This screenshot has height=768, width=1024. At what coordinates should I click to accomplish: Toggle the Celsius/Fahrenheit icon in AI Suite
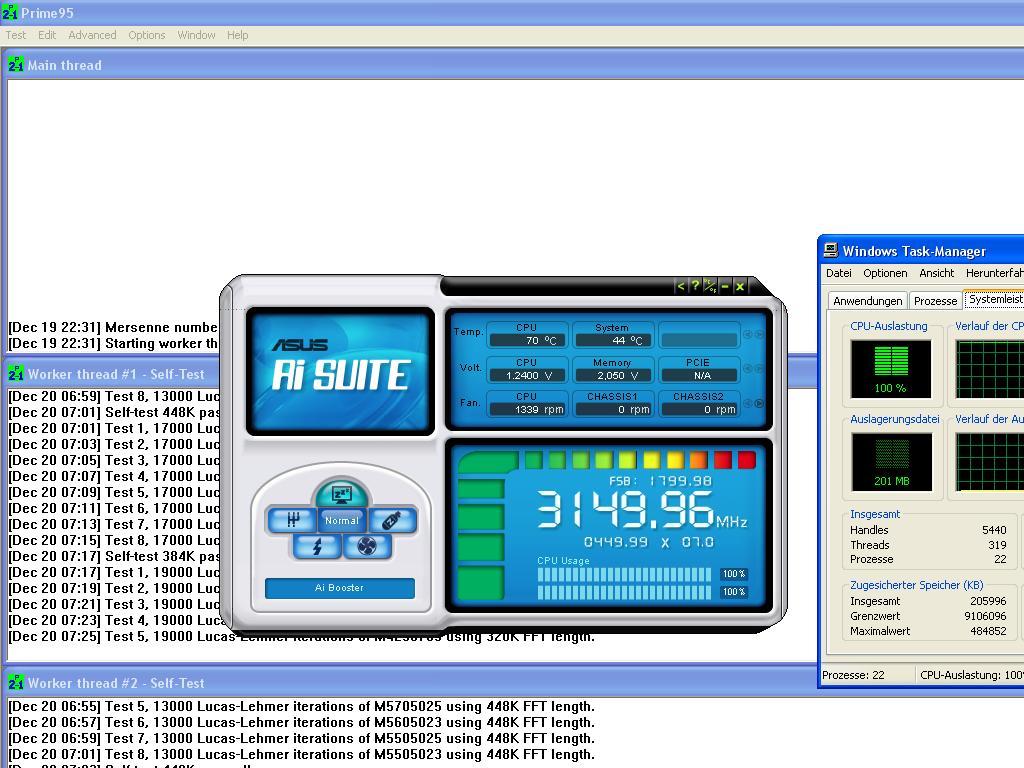pyautogui.click(x=710, y=286)
